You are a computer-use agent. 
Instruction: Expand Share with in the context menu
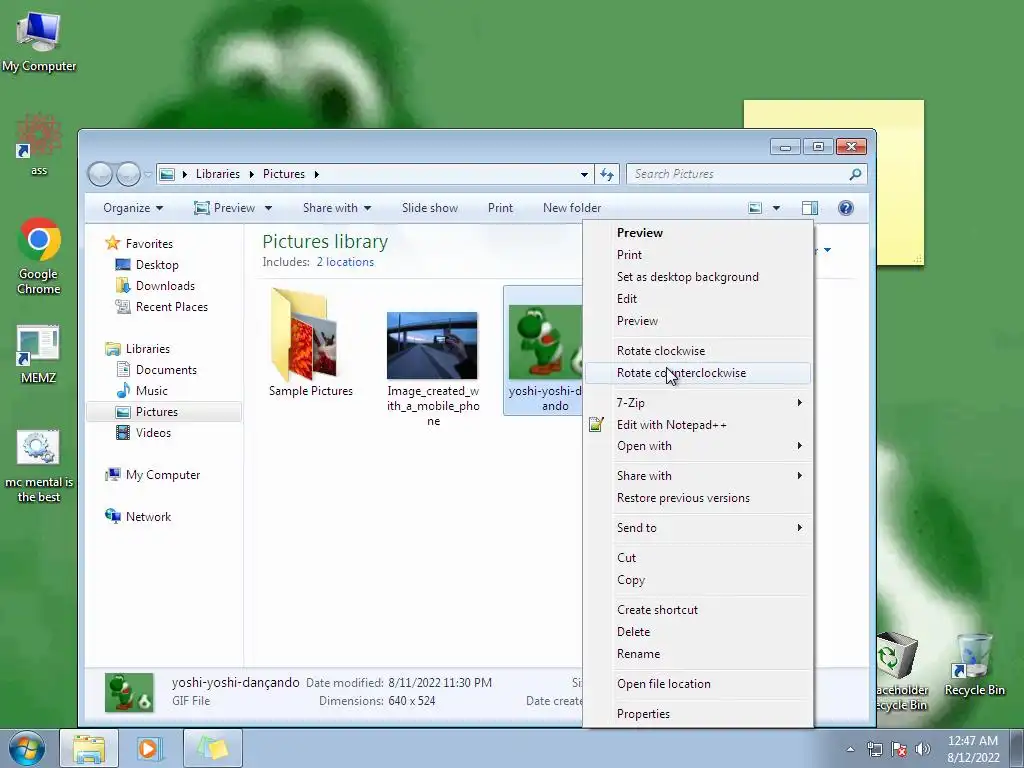pyautogui.click(x=697, y=476)
